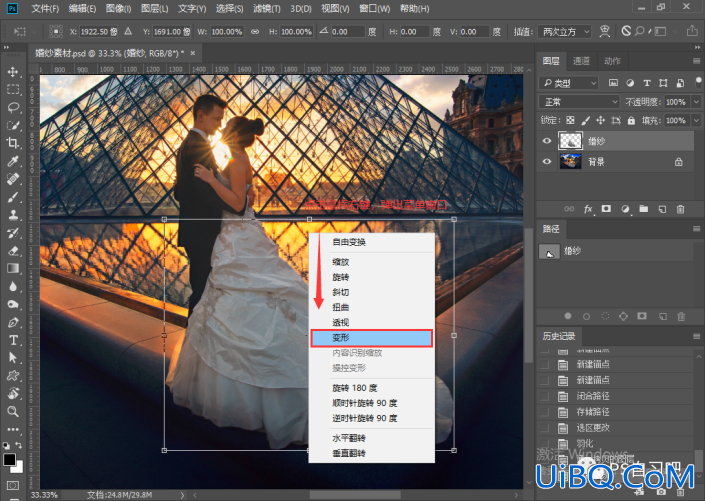Select the Brush tool
Image resolution: width=705 pixels, height=501 pixels.
(13, 197)
